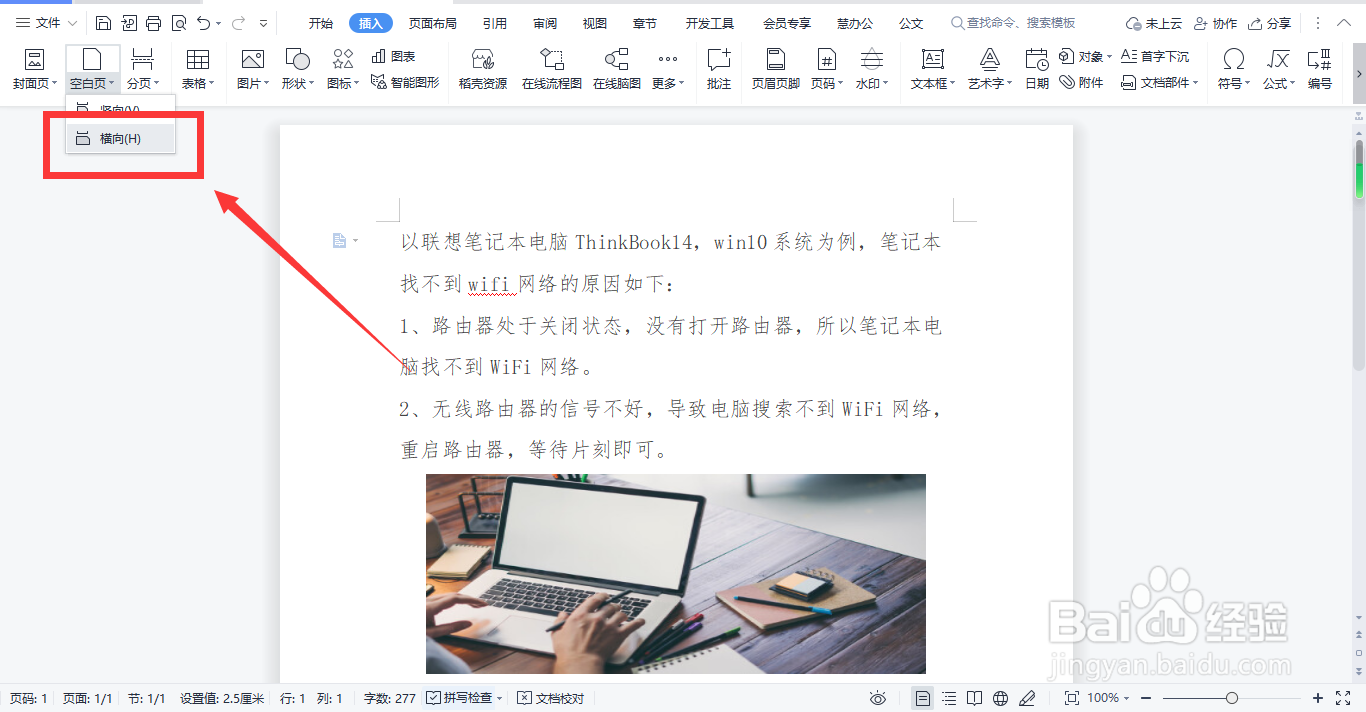1366x712 pixels.
Task: Switch to outline view
Action: pos(949,698)
